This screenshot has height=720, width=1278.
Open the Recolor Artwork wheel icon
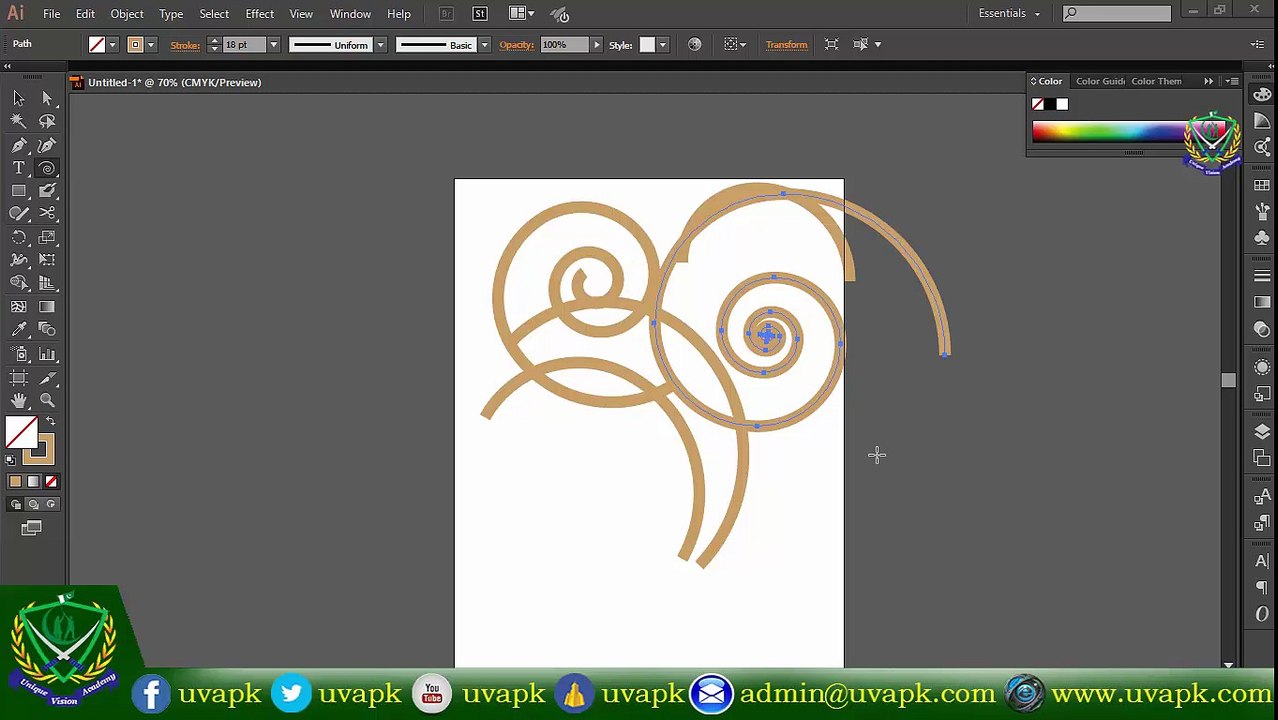tap(695, 44)
